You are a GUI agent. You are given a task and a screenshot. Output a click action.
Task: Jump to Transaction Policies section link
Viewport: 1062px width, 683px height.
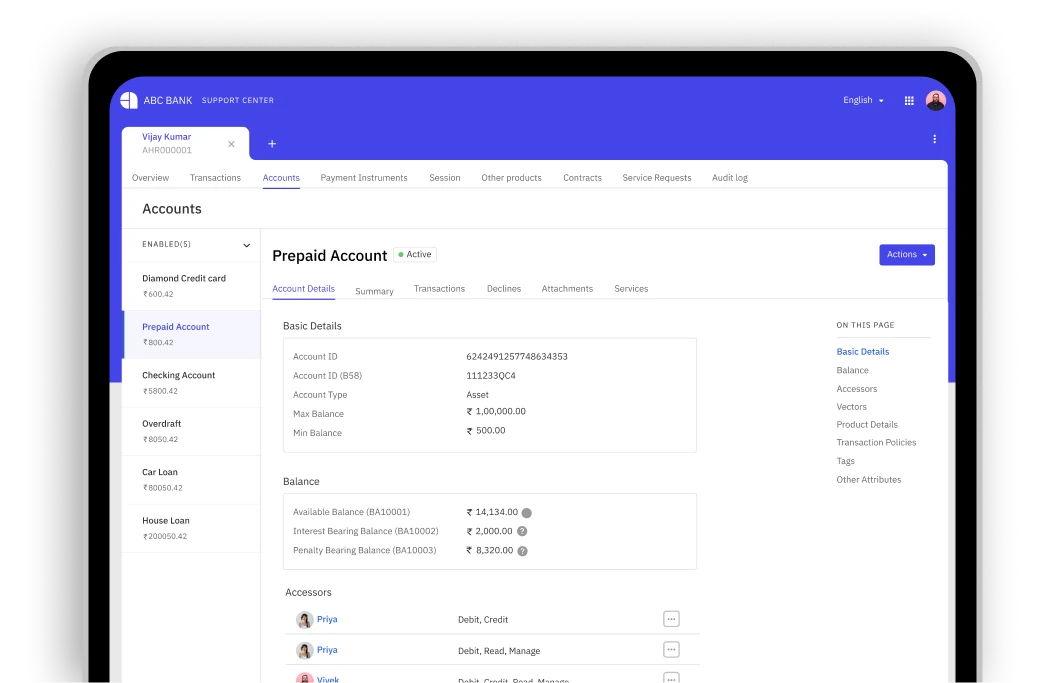876,442
